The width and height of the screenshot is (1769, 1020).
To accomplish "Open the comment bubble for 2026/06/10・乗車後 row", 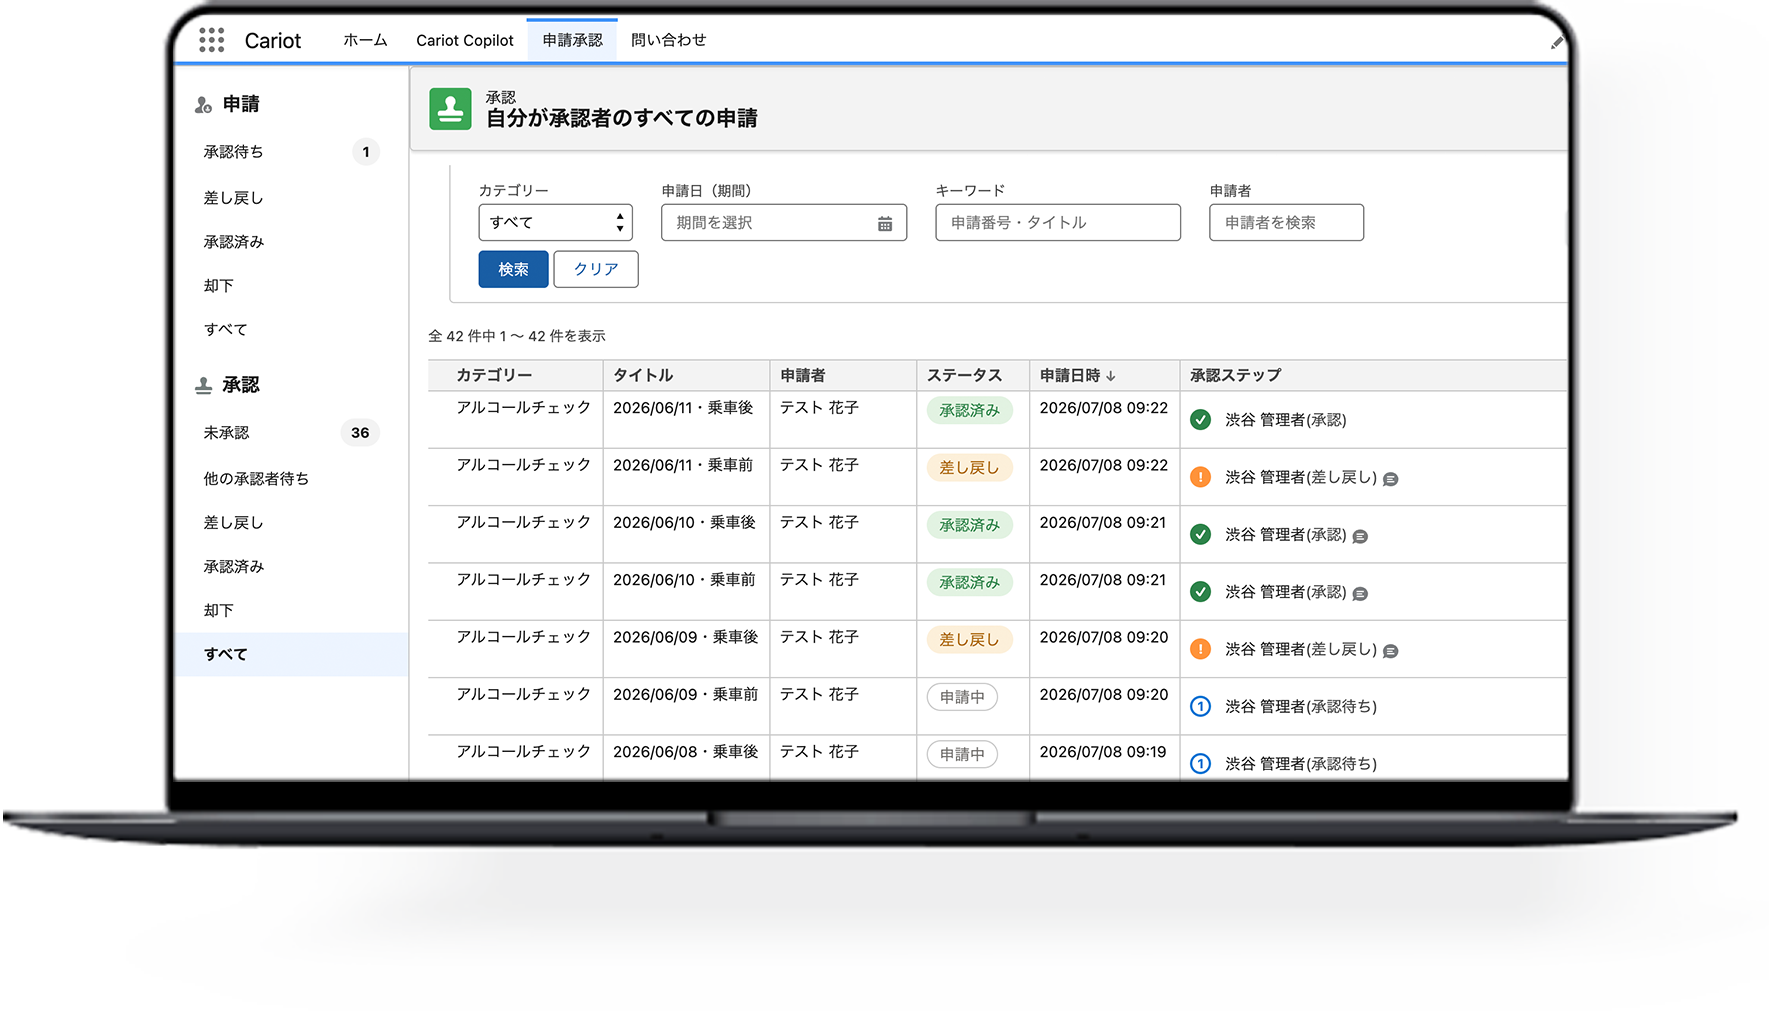I will pyautogui.click(x=1360, y=536).
